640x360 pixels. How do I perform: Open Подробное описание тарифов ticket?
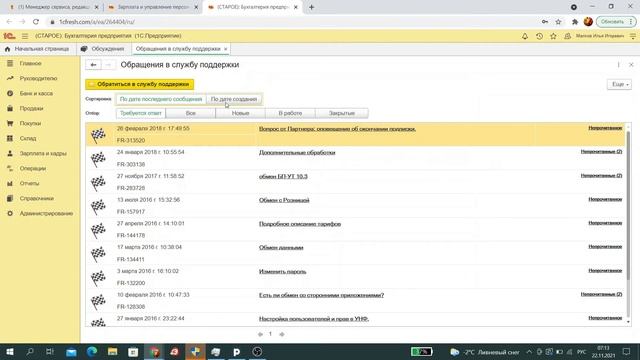(x=300, y=224)
